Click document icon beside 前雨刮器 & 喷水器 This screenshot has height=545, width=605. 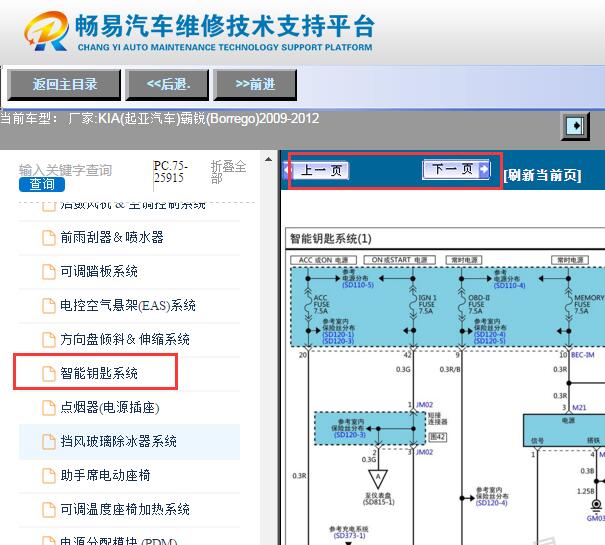(x=49, y=237)
